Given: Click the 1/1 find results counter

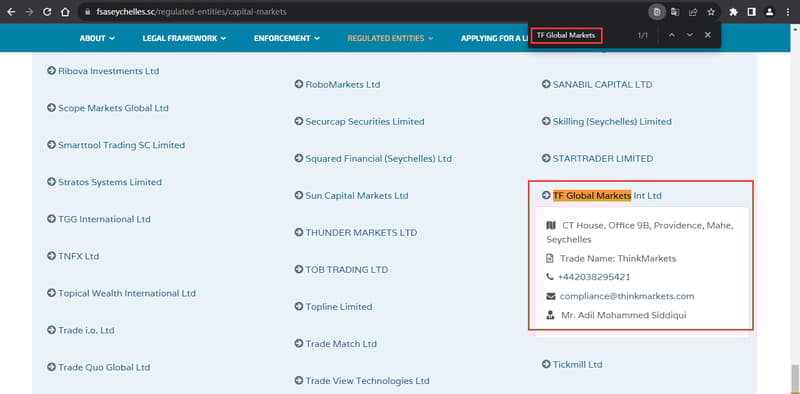Looking at the screenshot, I should 643,35.
